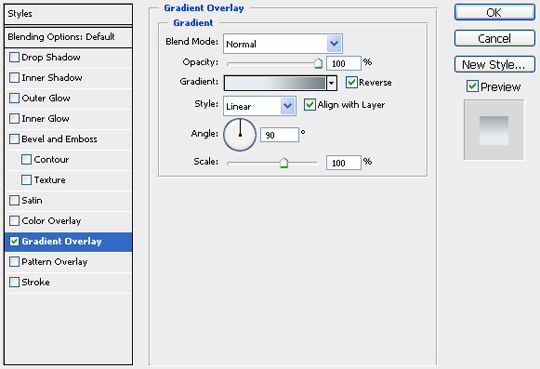Image resolution: width=540 pixels, height=369 pixels.
Task: Tick the Contour sub-option checkbox
Action: [26, 160]
